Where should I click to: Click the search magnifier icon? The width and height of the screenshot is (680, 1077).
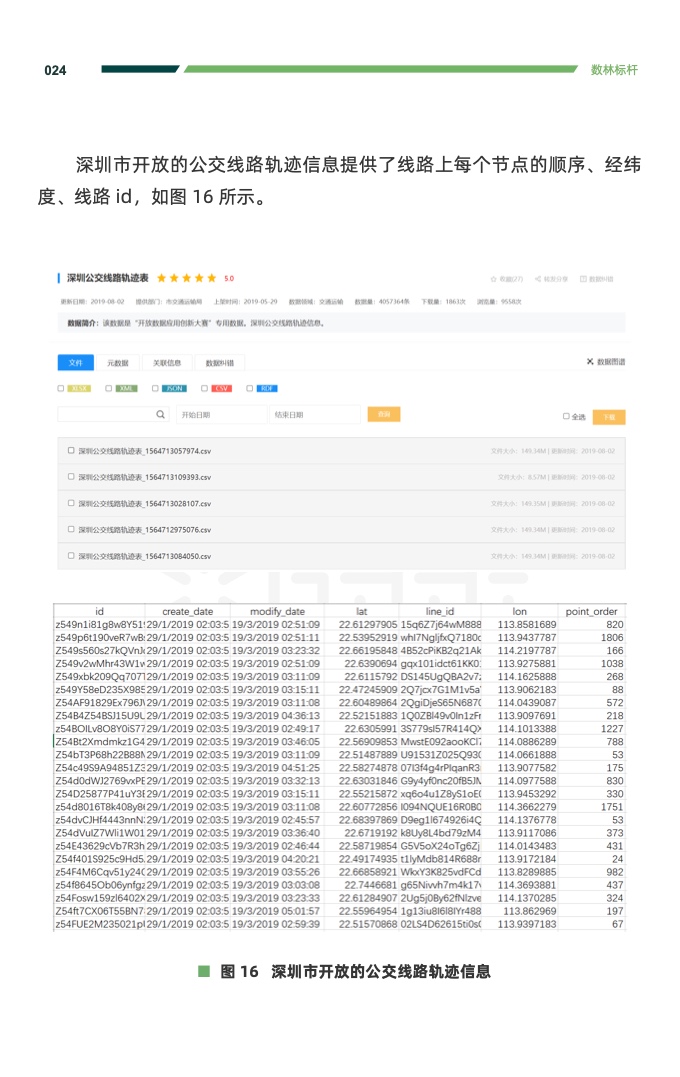click(161, 414)
